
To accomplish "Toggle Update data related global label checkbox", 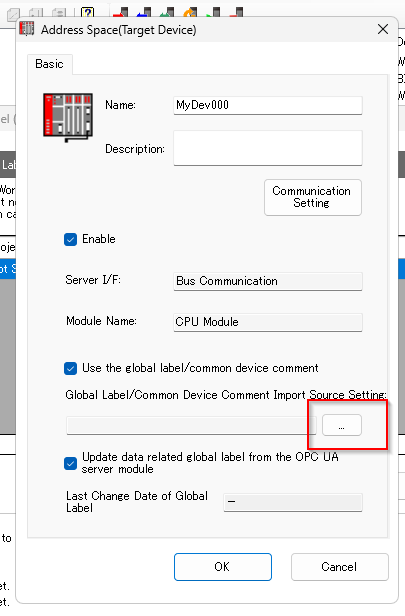I will pos(70,463).
